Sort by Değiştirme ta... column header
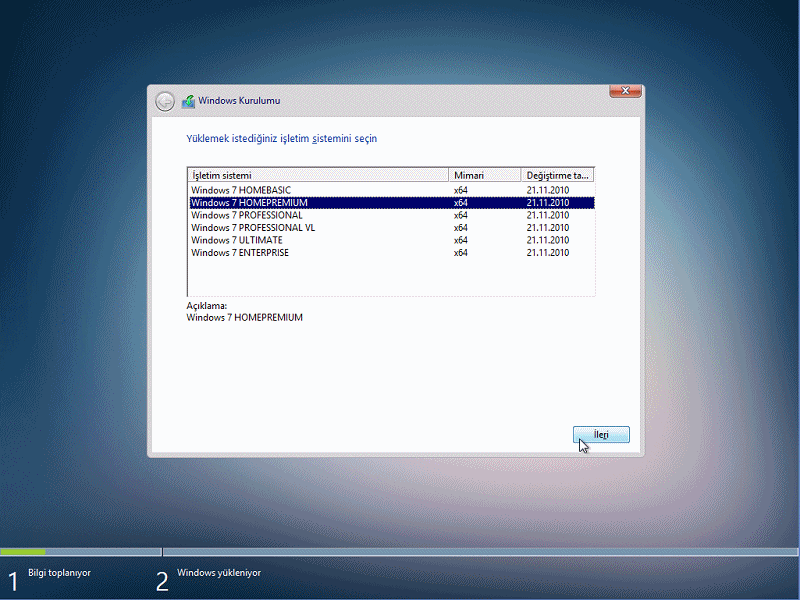 [x=557, y=175]
